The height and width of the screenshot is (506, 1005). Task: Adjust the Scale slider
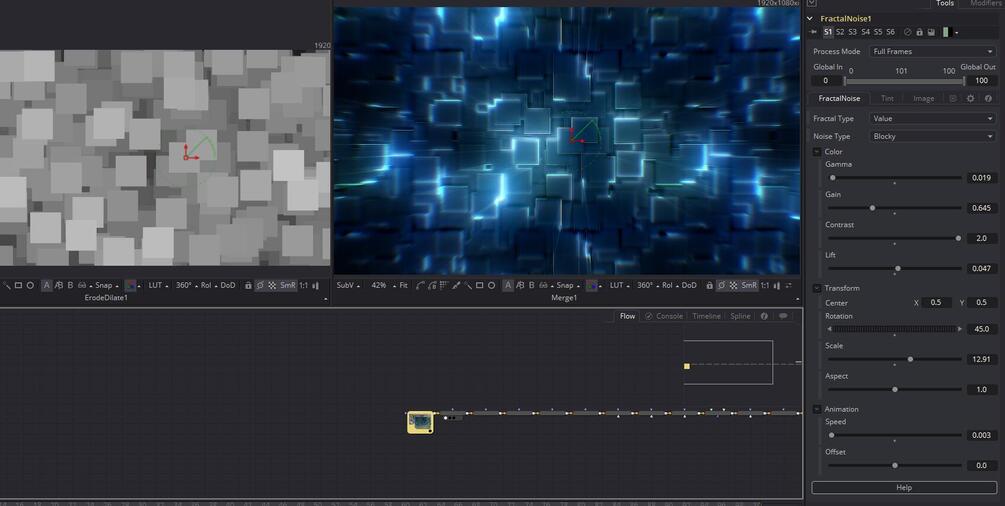click(895, 359)
